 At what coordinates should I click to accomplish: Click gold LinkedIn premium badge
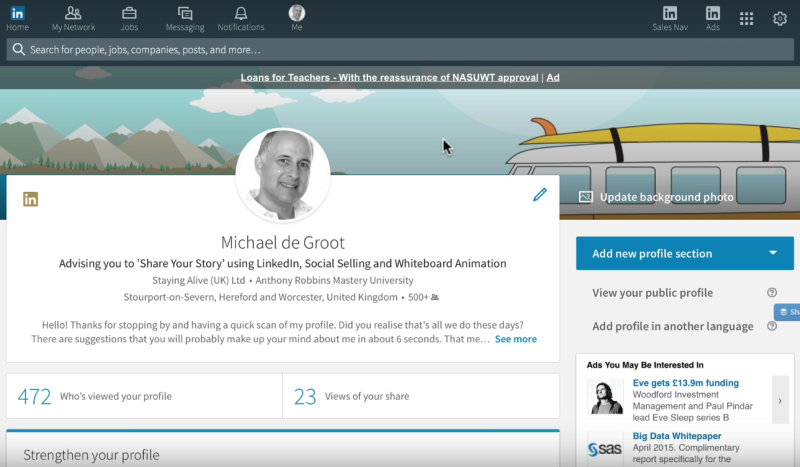coord(31,199)
